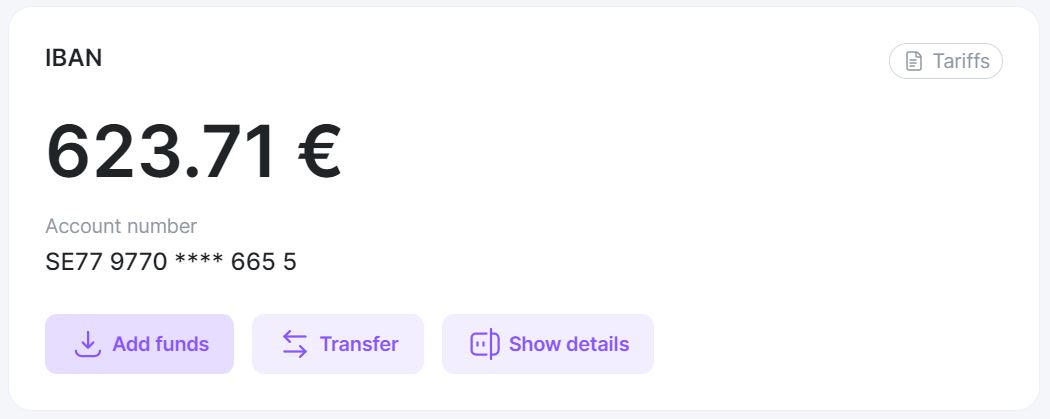Click the Tariffs text label
The image size is (1050, 419).
(961, 62)
